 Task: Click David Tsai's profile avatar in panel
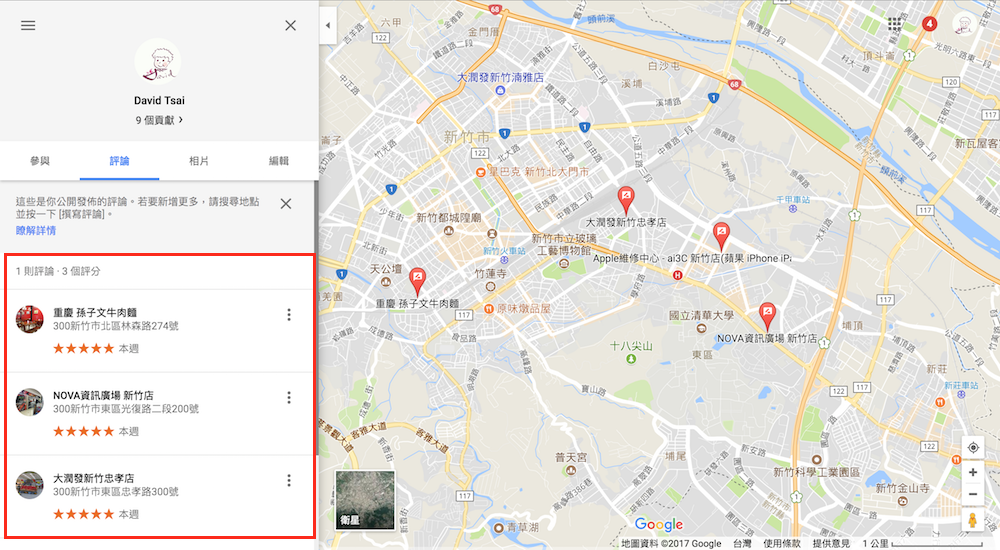tap(158, 62)
